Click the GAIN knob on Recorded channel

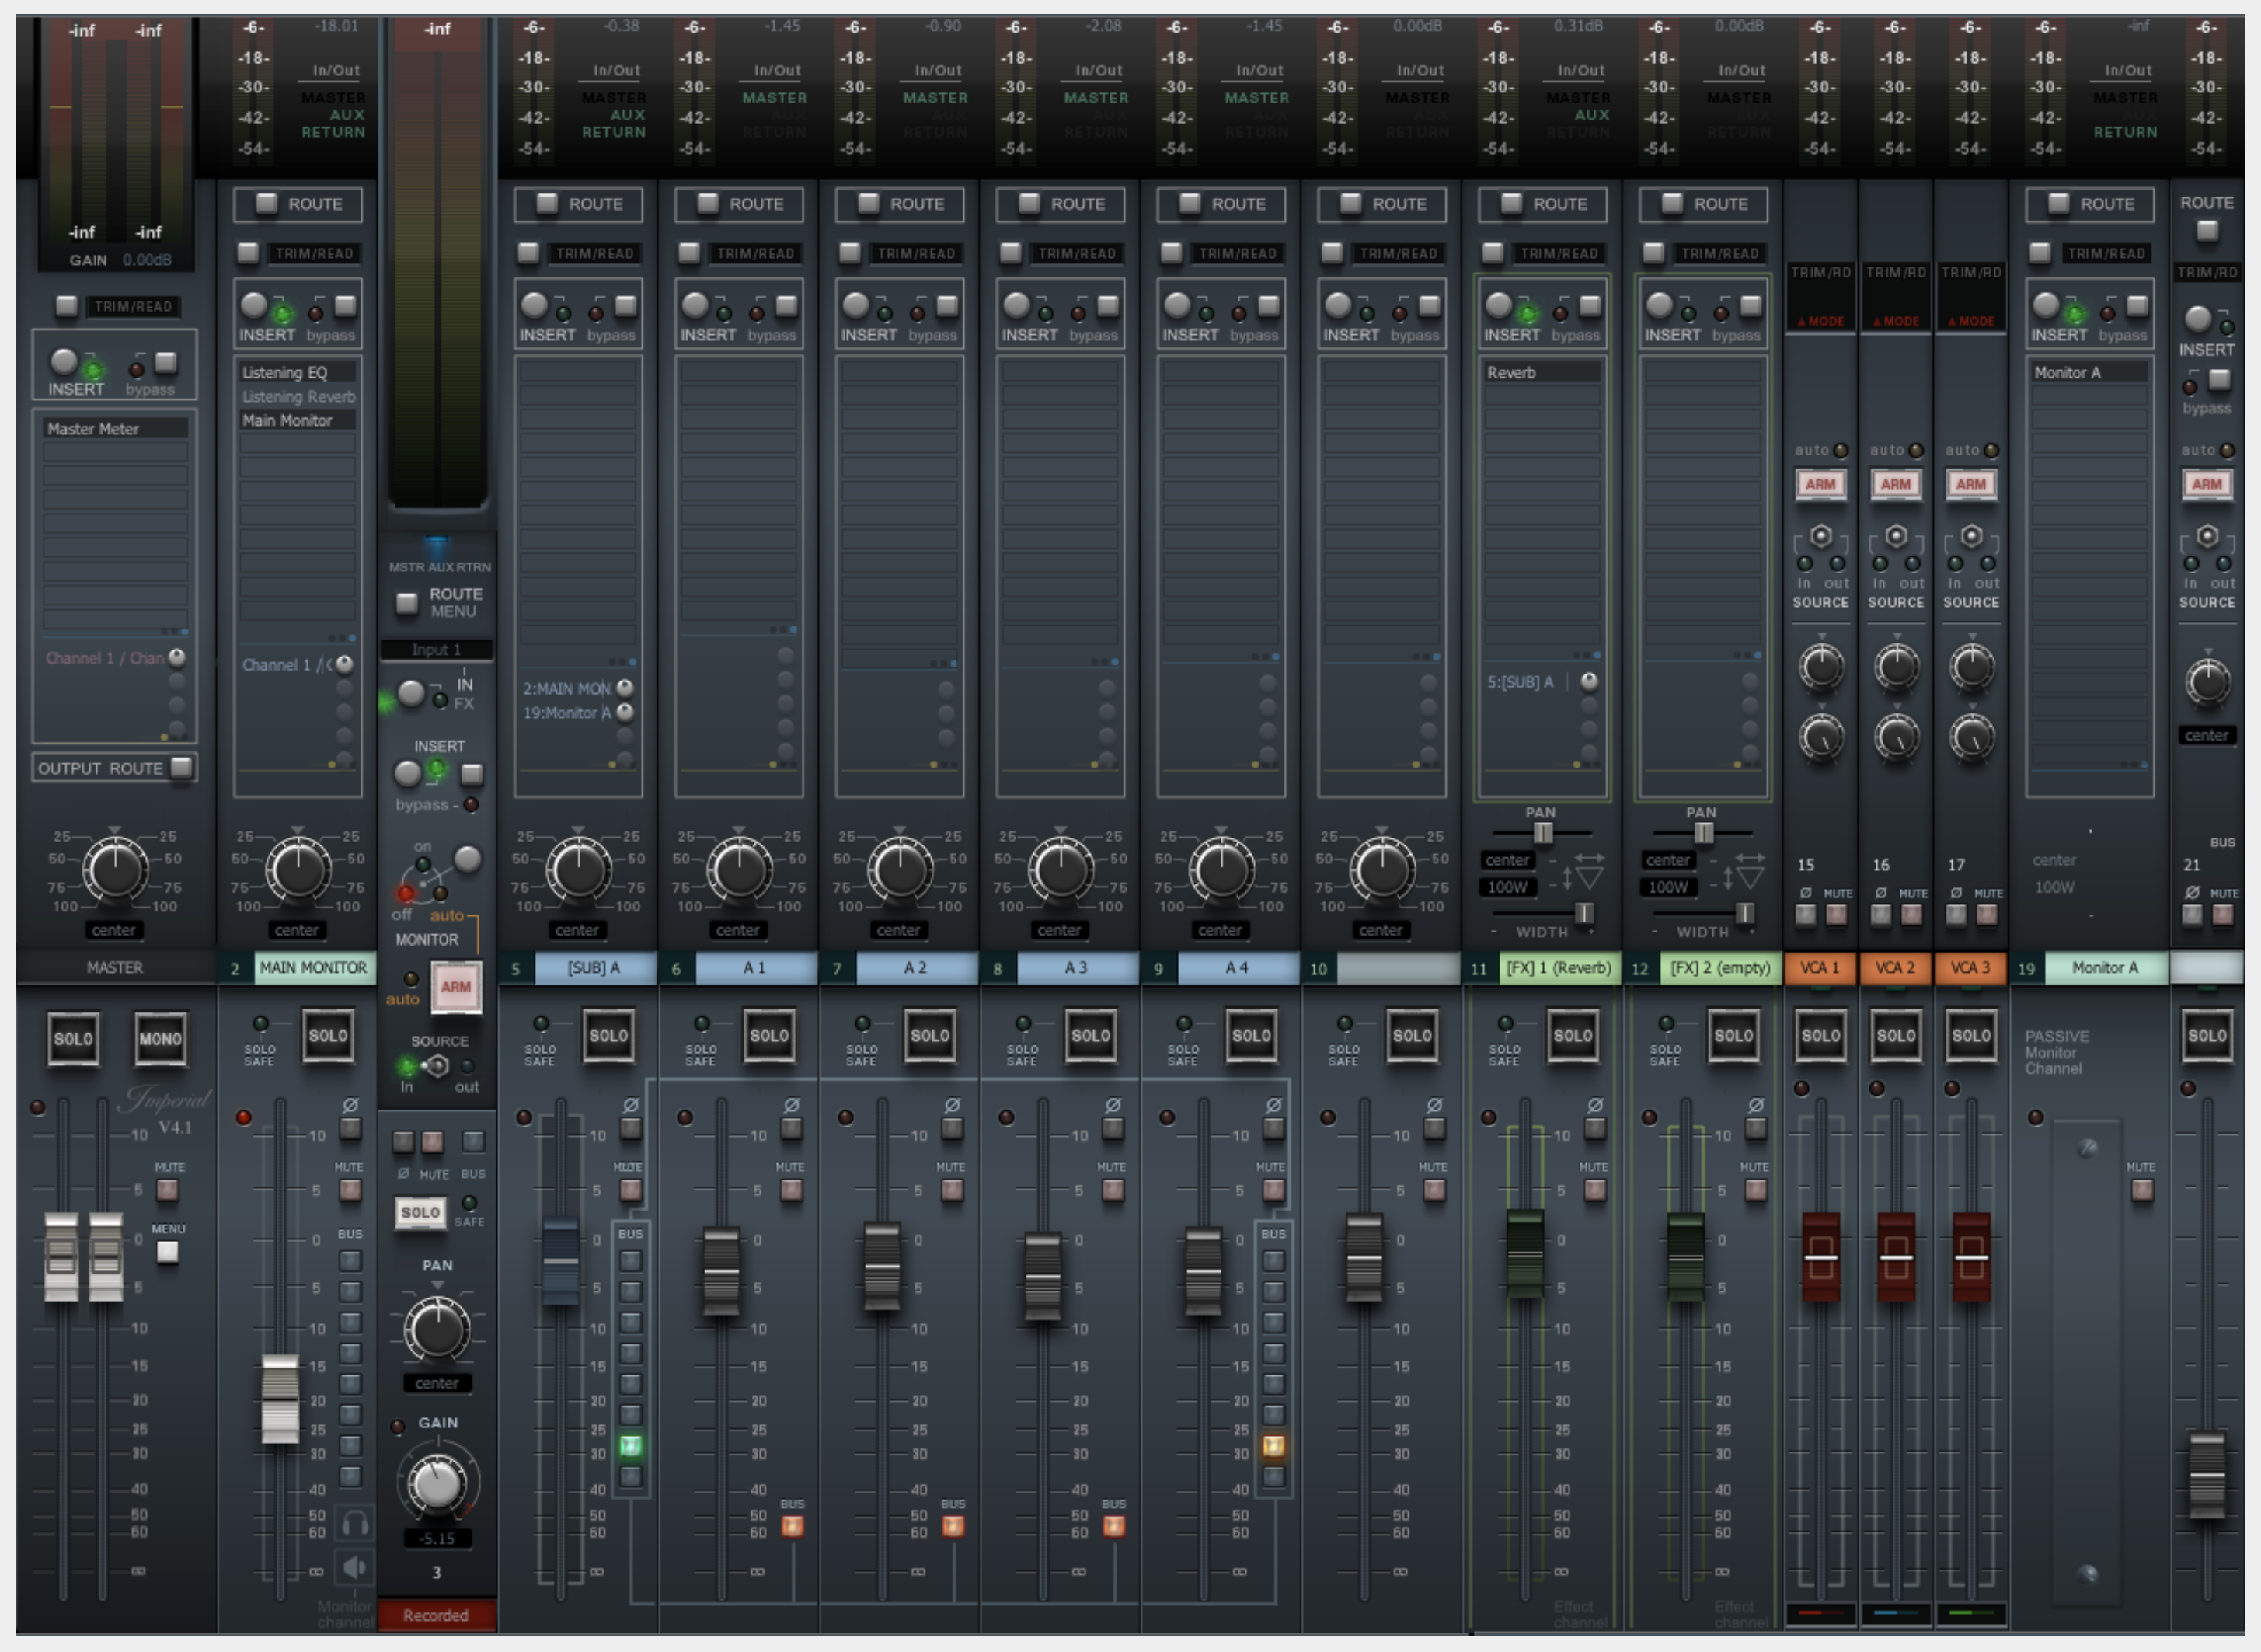437,1483
